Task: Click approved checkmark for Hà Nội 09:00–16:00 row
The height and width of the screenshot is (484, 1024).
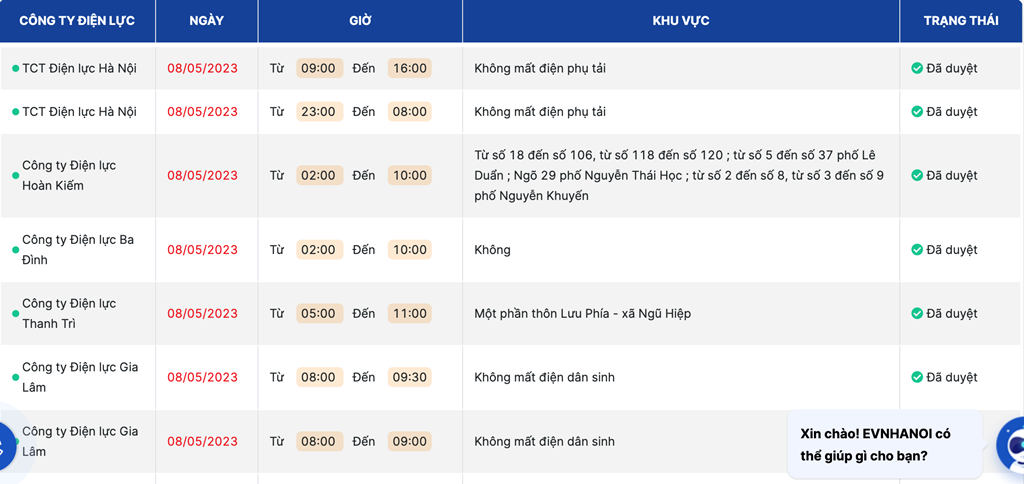Action: 917,69
